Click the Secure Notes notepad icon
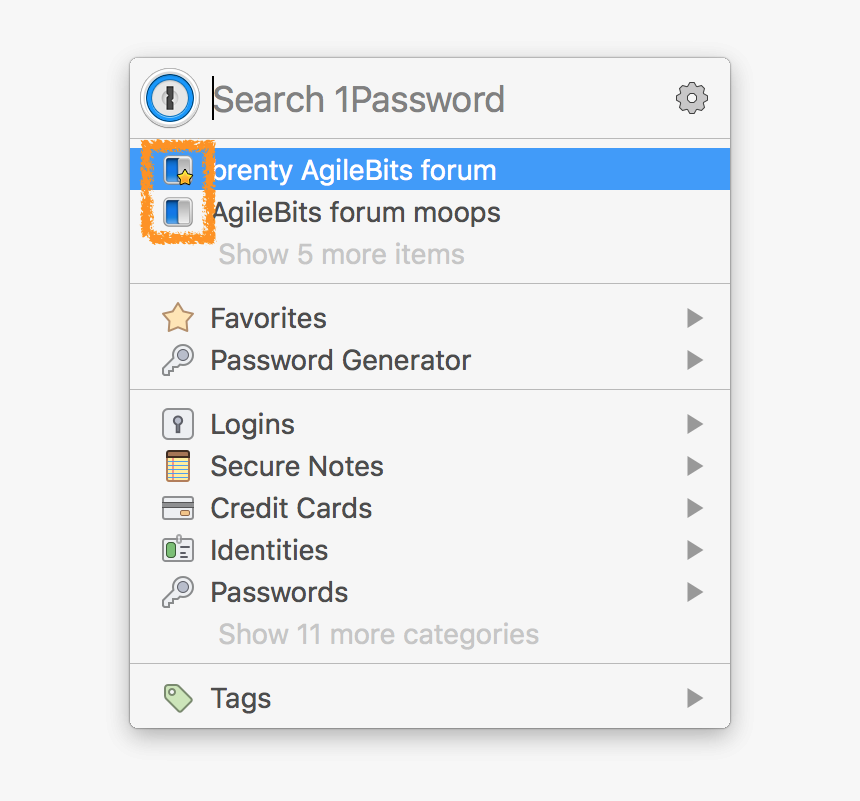860x801 pixels. coord(177,466)
